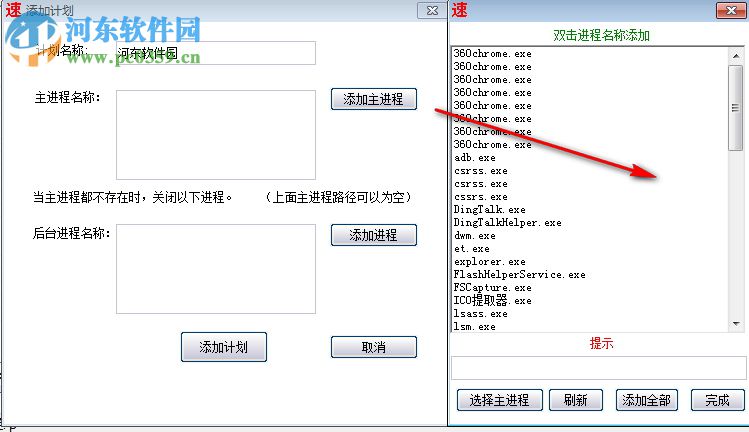Select adb.exe in the process list
This screenshot has height=432, width=749.
tap(475, 158)
